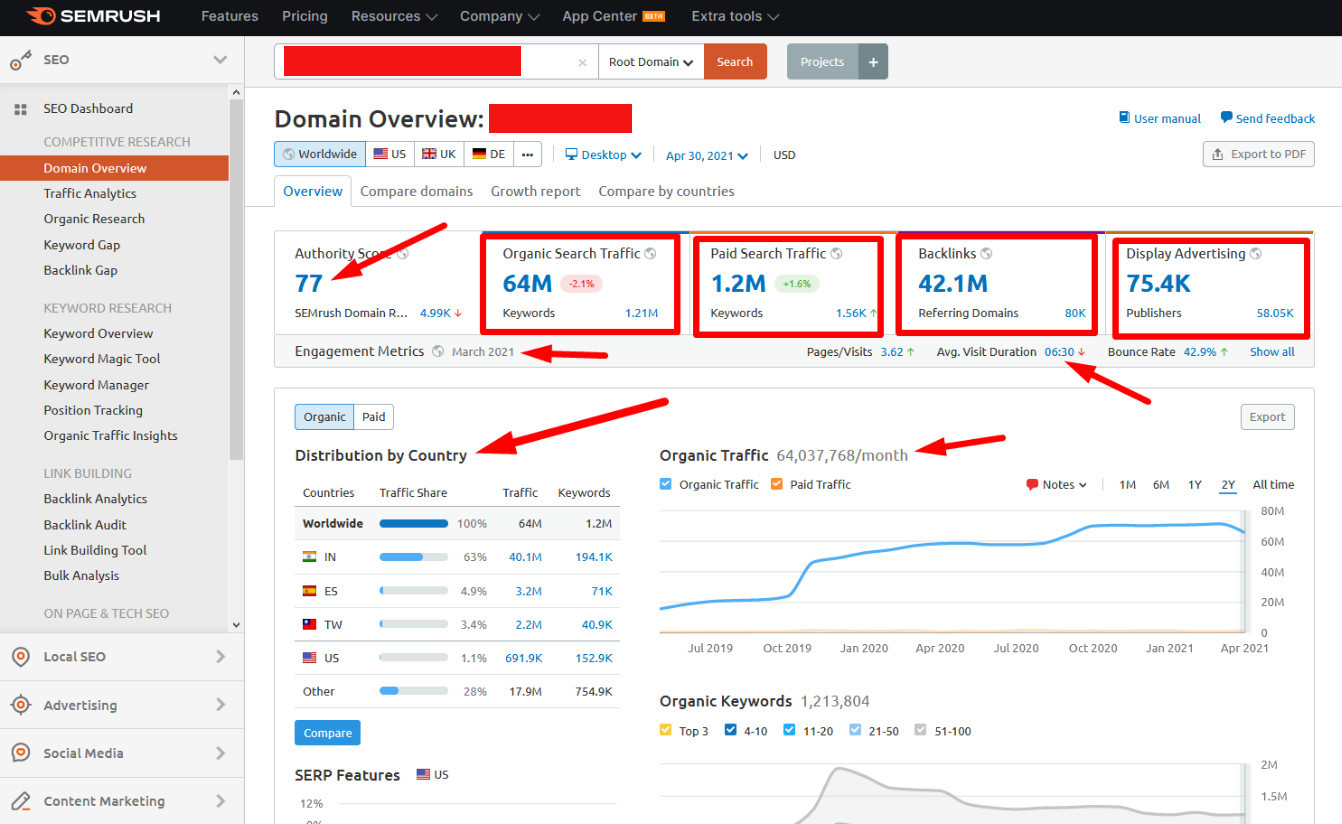
Task: Expand the Content Marketing sidebar section
Action: pyautogui.click(x=221, y=801)
